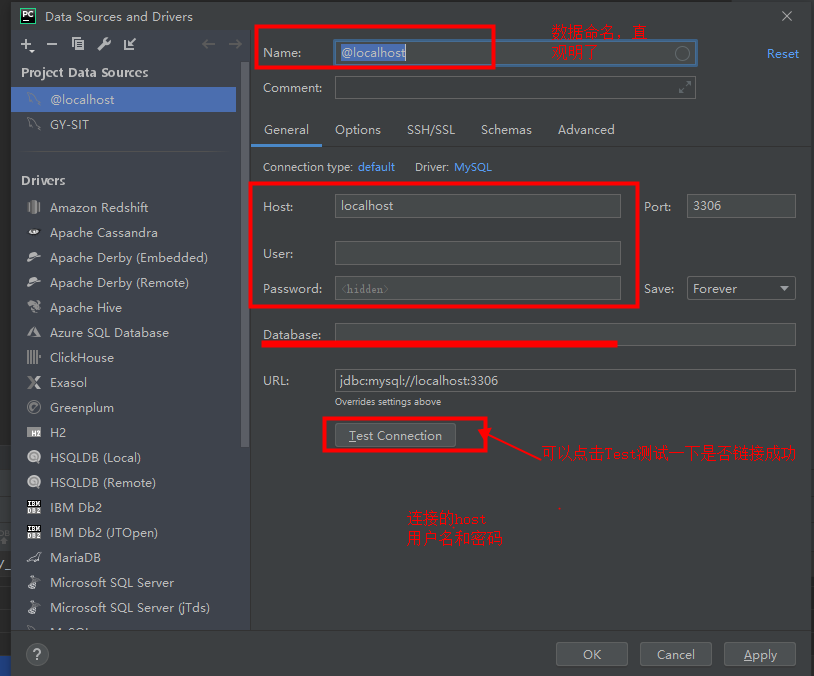Duplicate the data source using copy icon

(78, 46)
